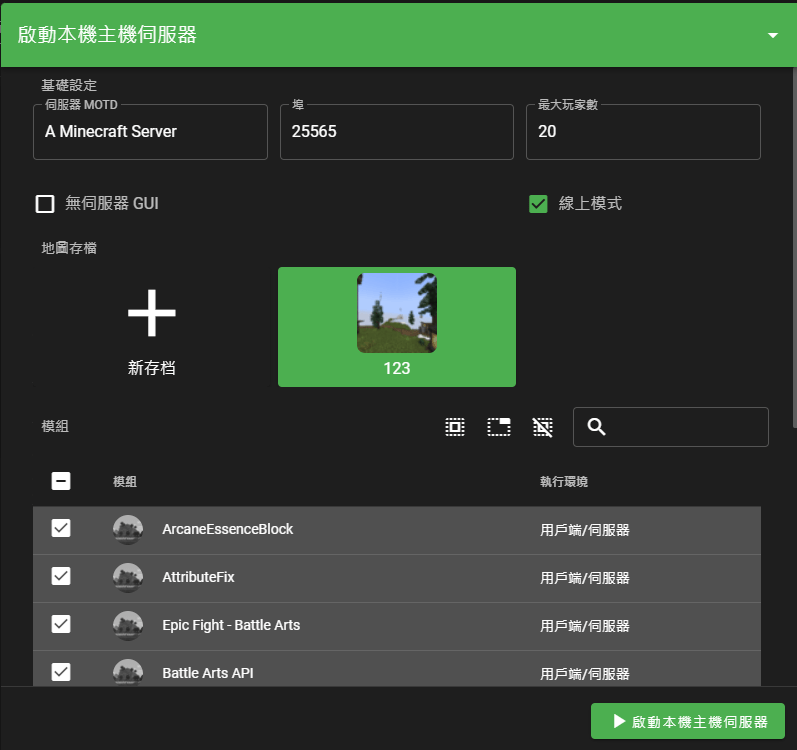Uncheck the ArcaneEssenceBlock mod checkbox
The height and width of the screenshot is (750, 797).
click(61, 528)
